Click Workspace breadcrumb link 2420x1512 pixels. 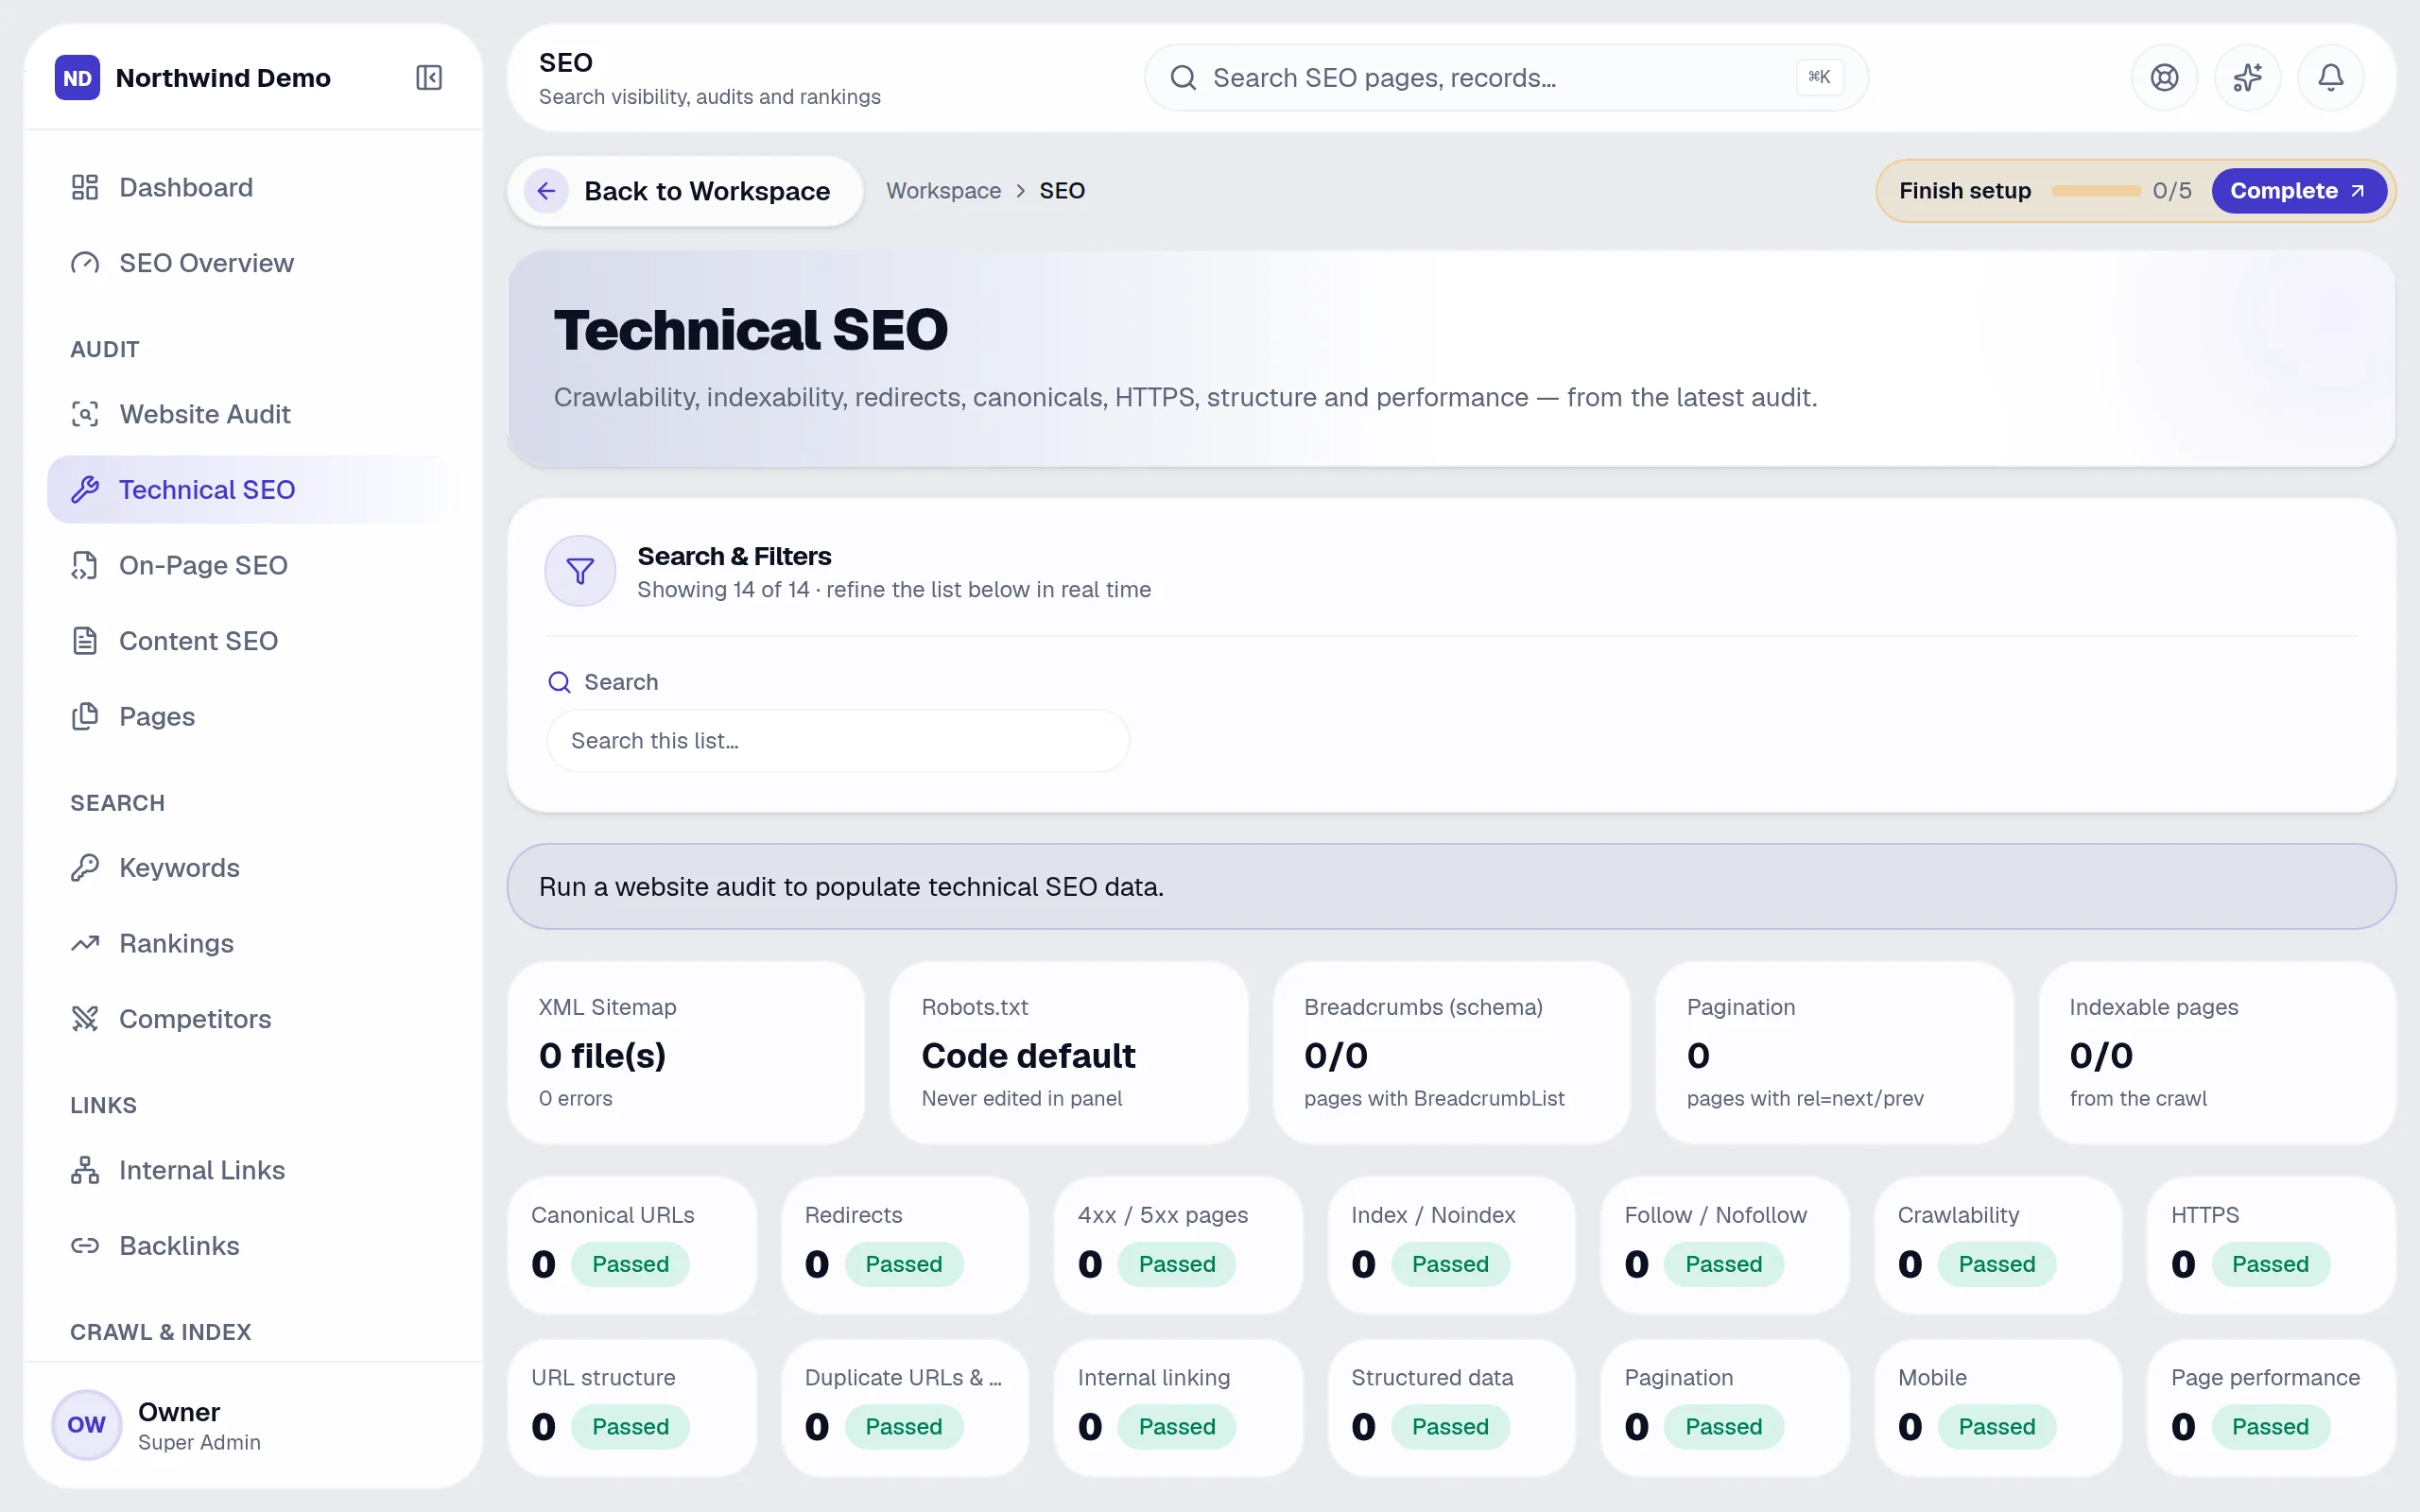(943, 191)
